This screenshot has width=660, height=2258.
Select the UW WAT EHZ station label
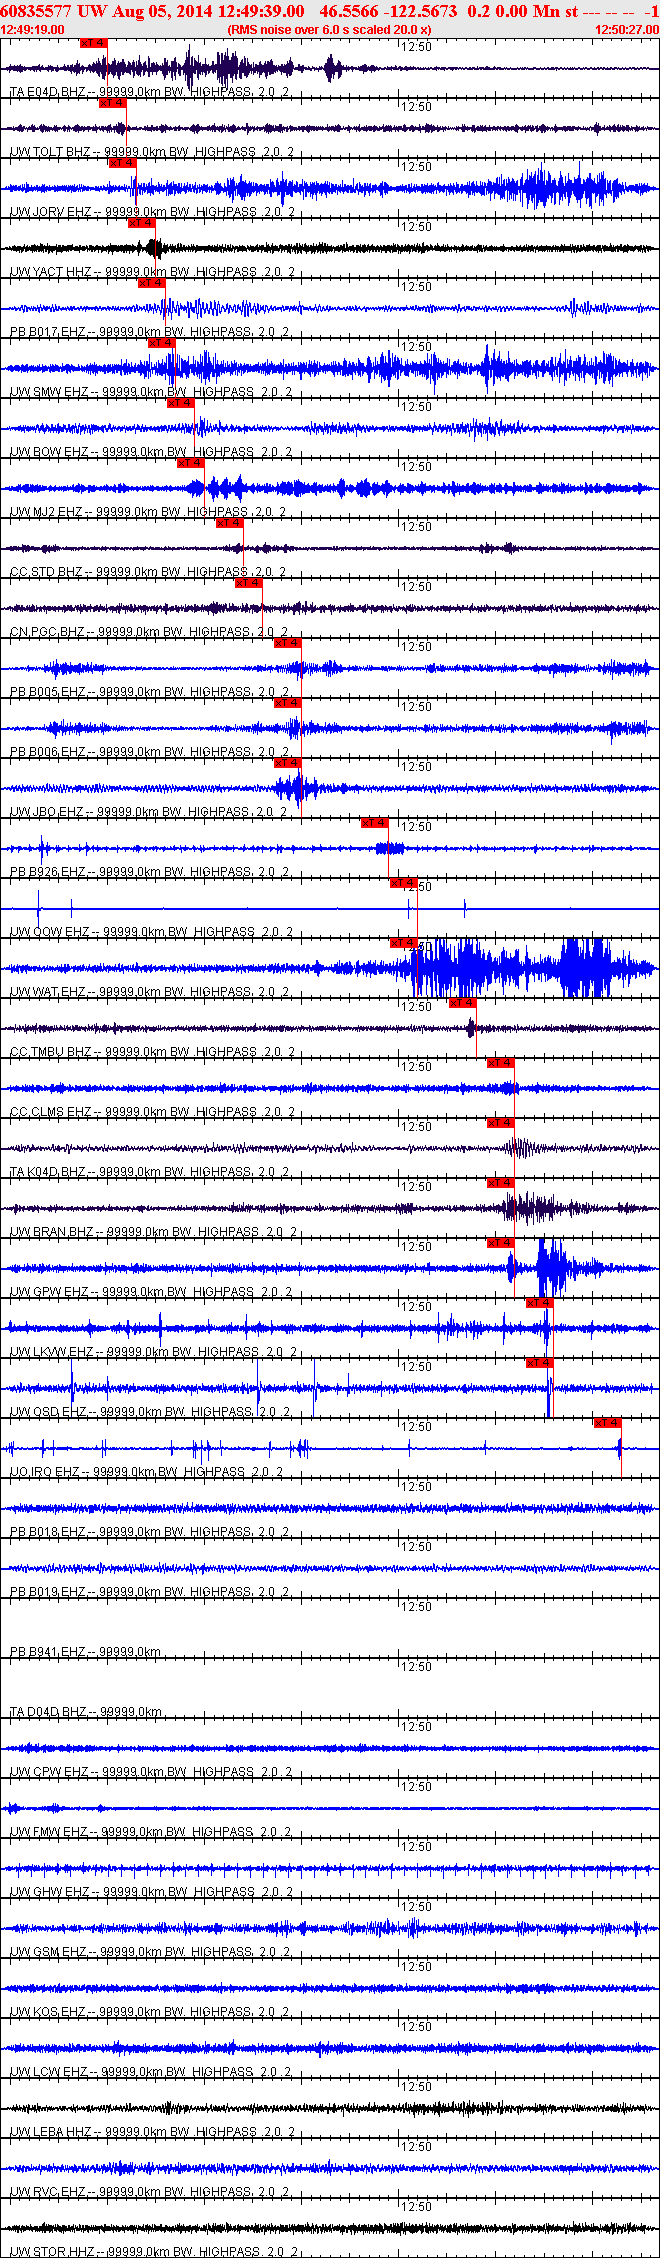[151, 992]
